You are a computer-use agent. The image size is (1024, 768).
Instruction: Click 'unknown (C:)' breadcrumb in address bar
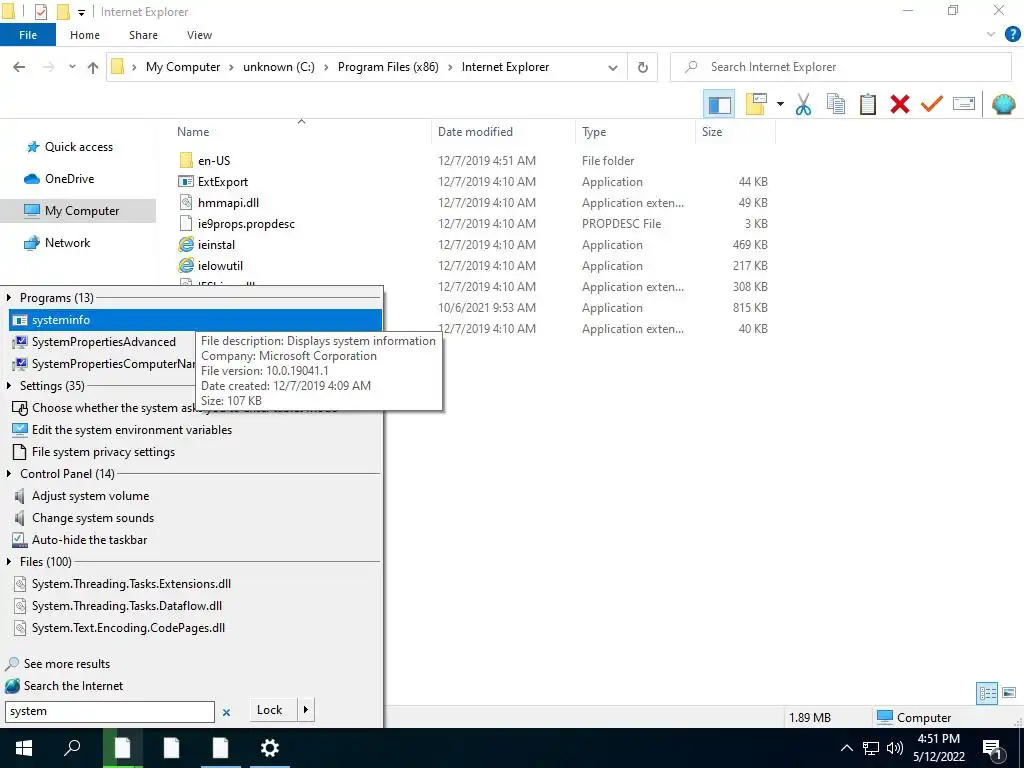click(x=279, y=67)
